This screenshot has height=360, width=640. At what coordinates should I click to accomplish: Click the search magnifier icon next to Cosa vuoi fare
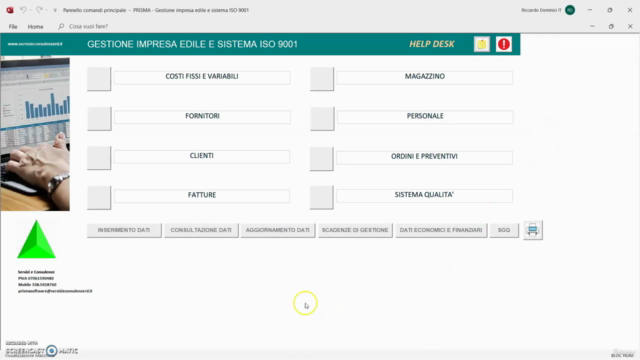(61, 26)
